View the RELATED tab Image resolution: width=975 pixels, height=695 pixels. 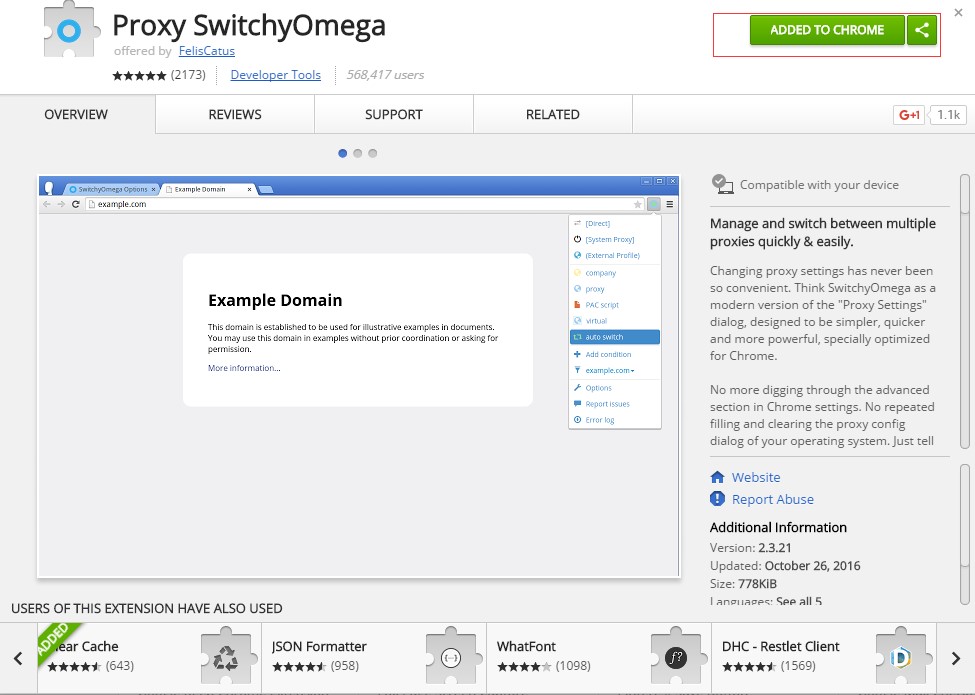(553, 114)
